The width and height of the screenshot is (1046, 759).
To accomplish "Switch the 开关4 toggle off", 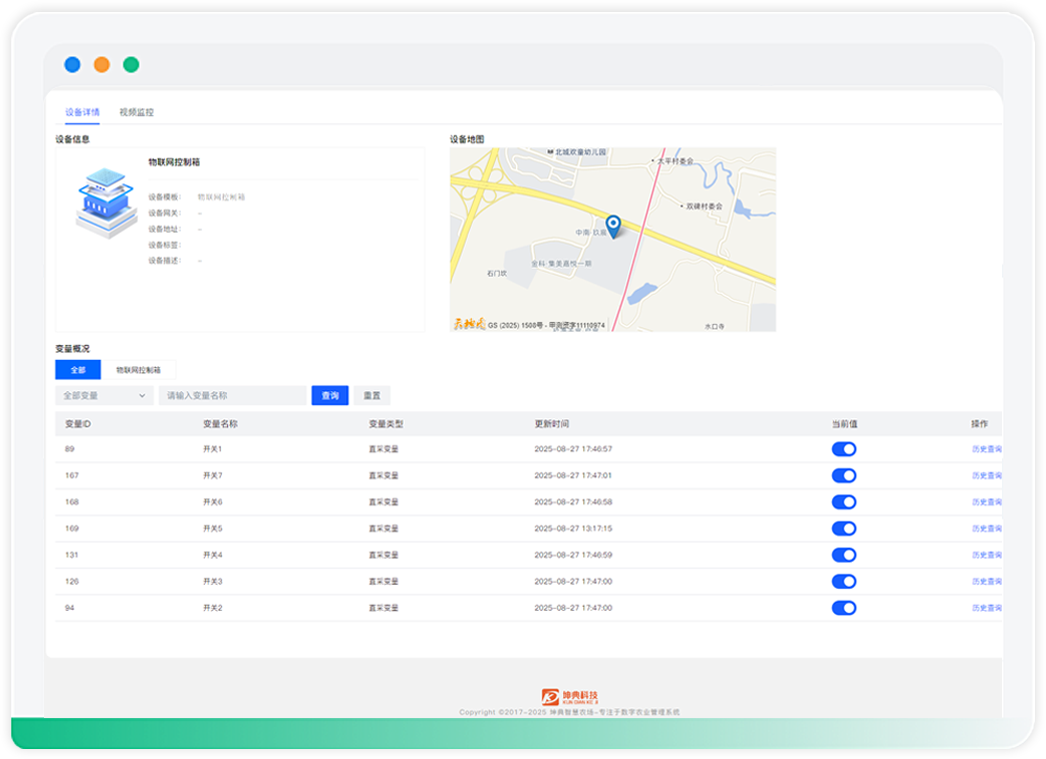I will click(843, 555).
